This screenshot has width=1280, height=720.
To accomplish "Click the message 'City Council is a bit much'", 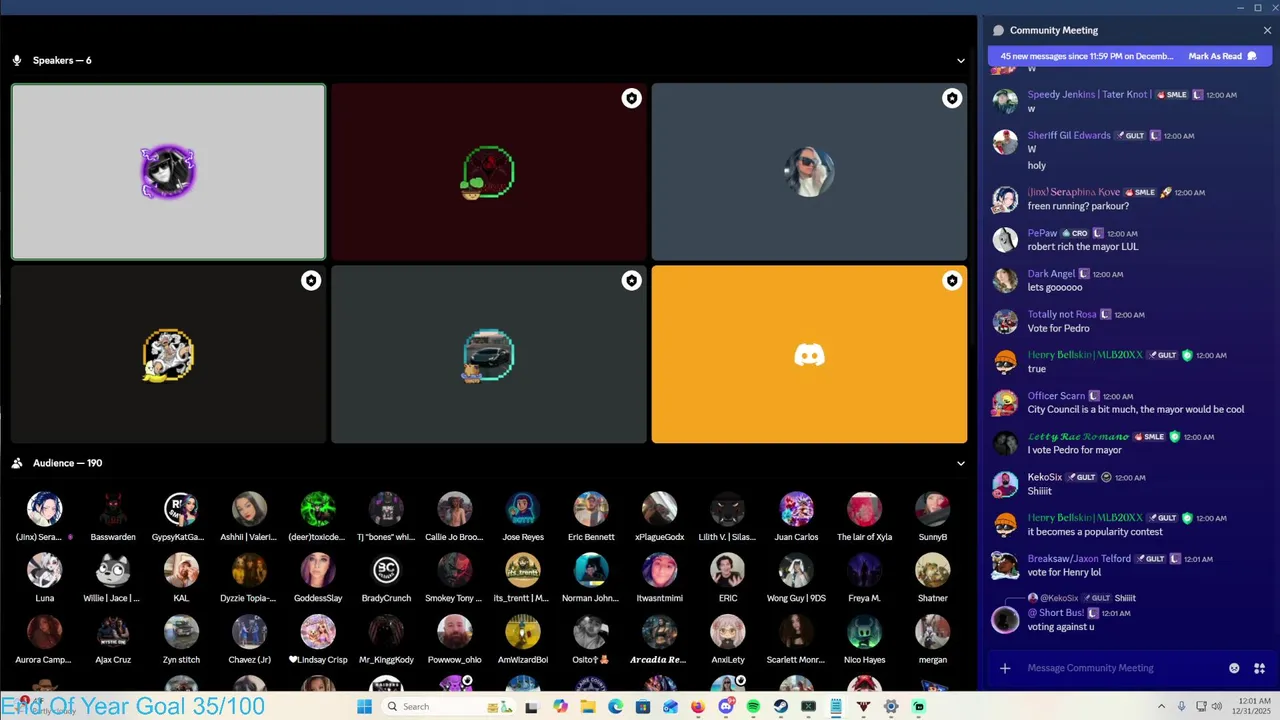I will pos(1136,409).
